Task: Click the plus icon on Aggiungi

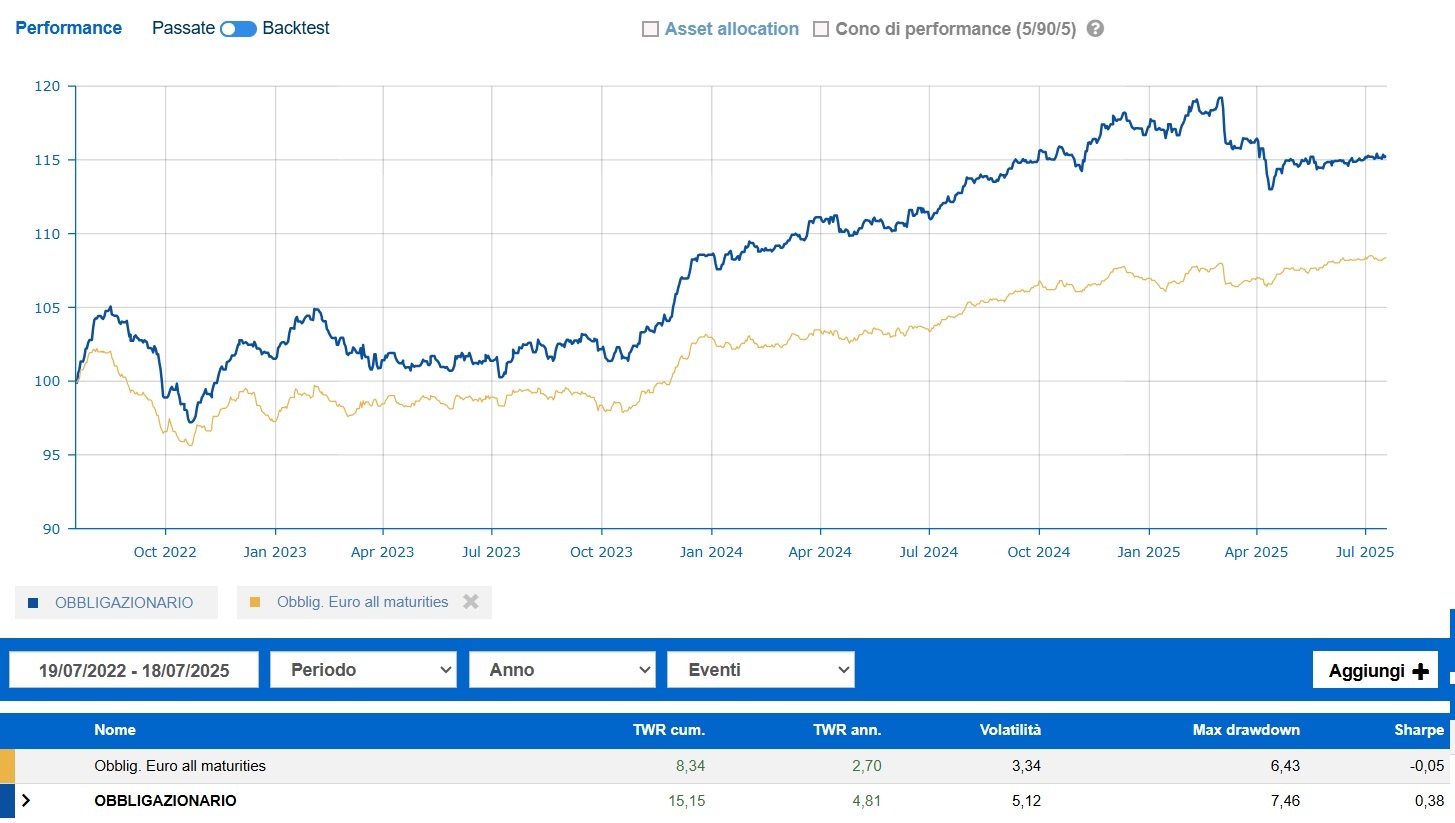Action: click(x=1420, y=671)
